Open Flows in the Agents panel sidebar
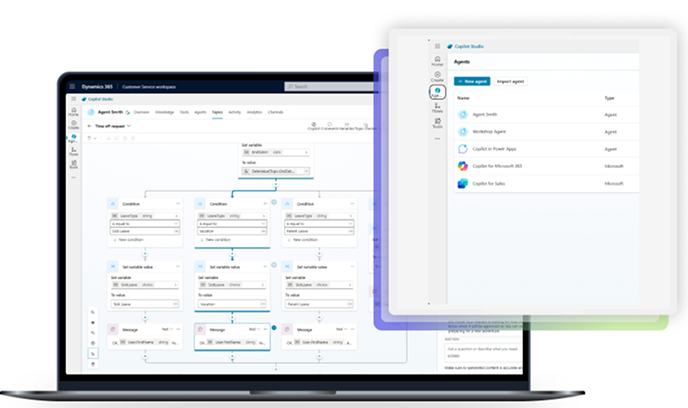Image resolution: width=688 pixels, height=408 pixels. [437, 108]
